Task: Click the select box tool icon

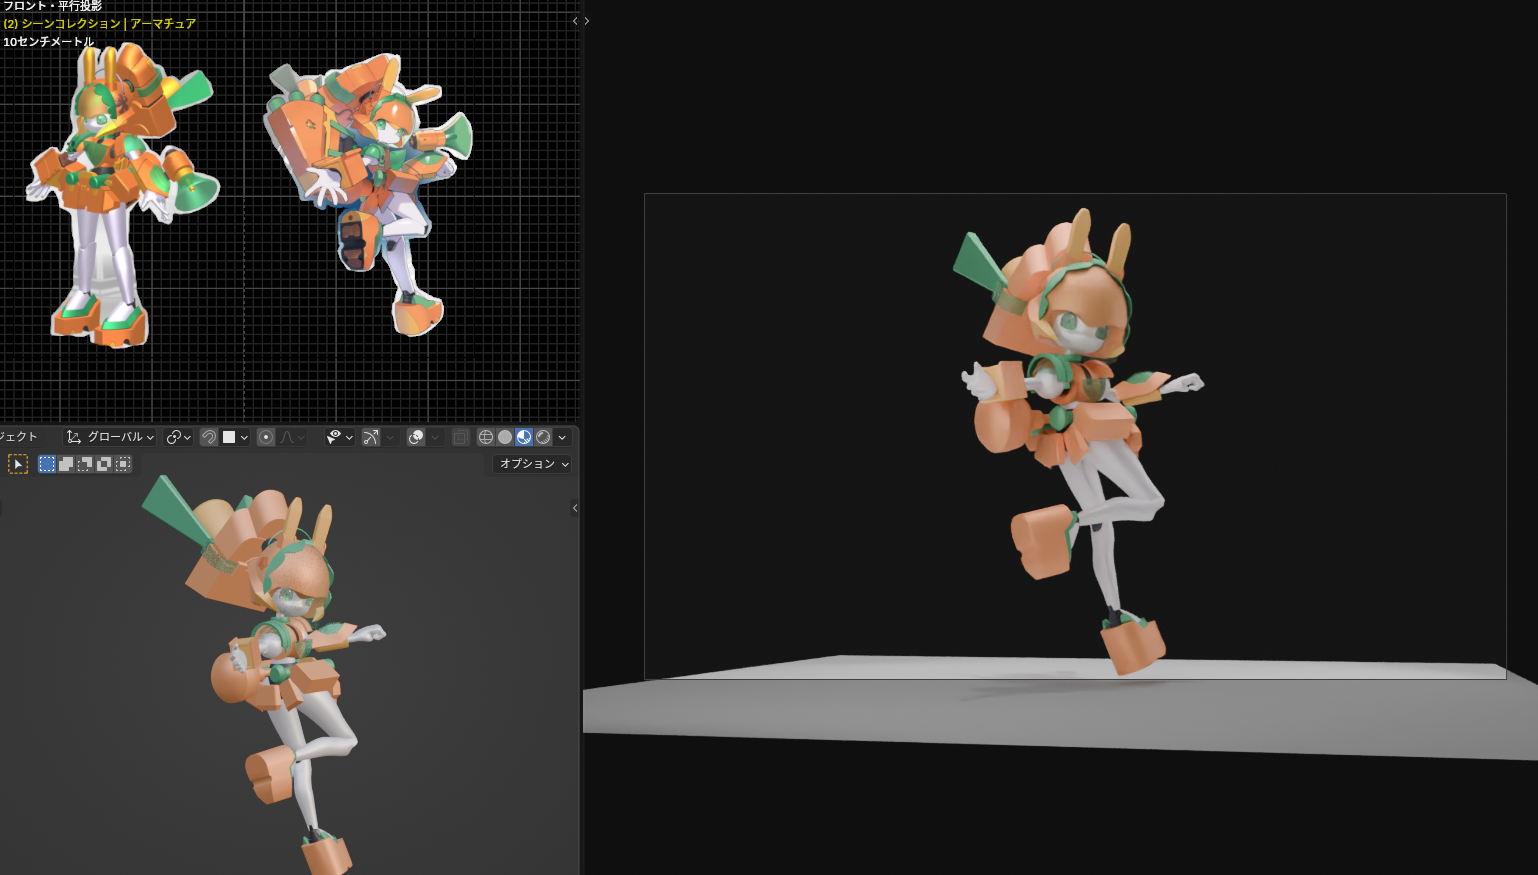Action: (18, 464)
